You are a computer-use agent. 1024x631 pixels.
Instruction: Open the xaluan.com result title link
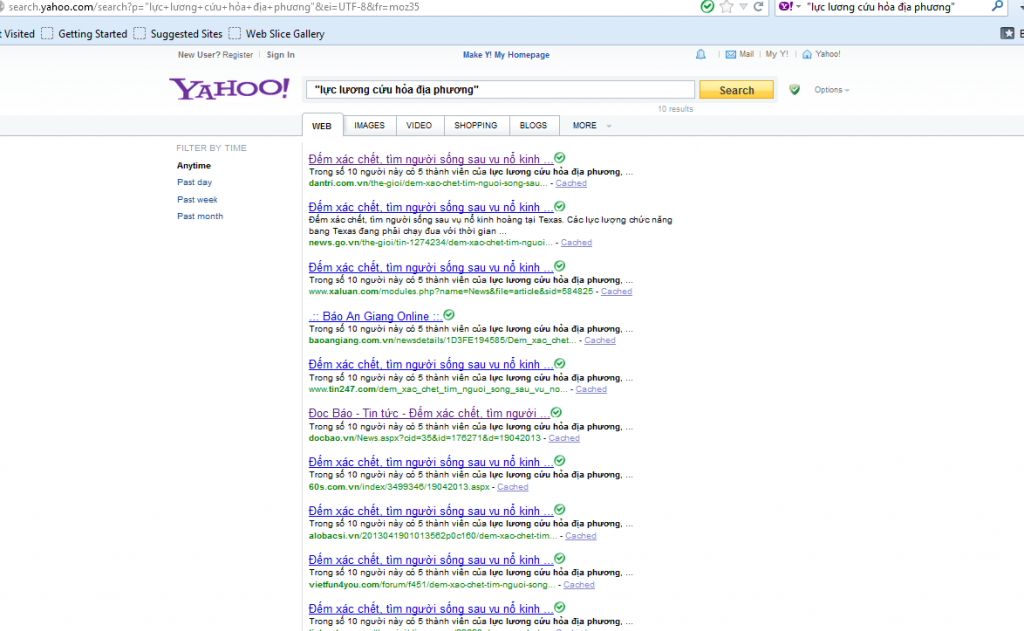[430, 267]
